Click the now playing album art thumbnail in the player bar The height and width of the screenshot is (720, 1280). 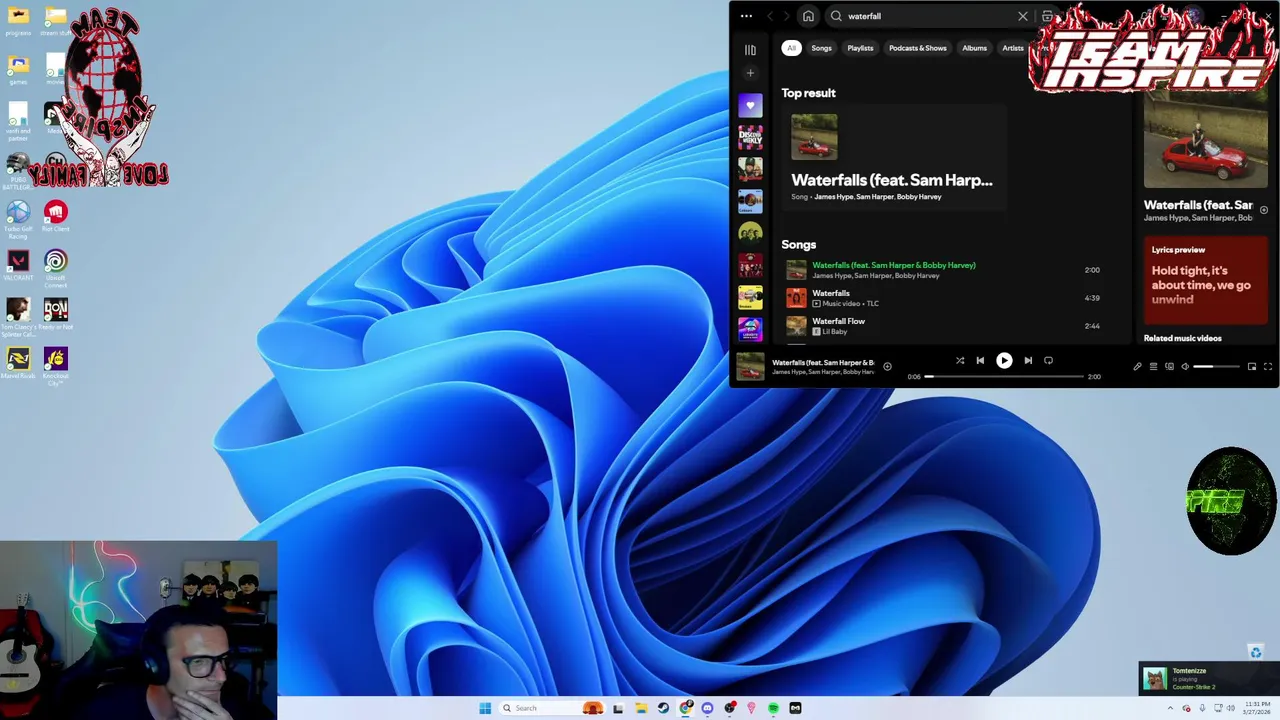coord(750,367)
